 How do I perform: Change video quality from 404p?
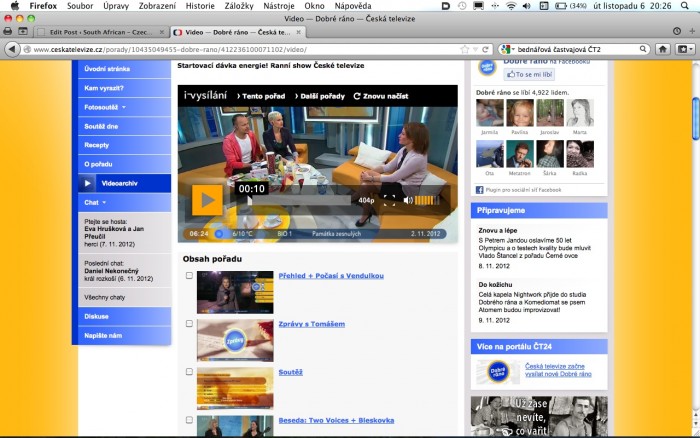click(366, 200)
